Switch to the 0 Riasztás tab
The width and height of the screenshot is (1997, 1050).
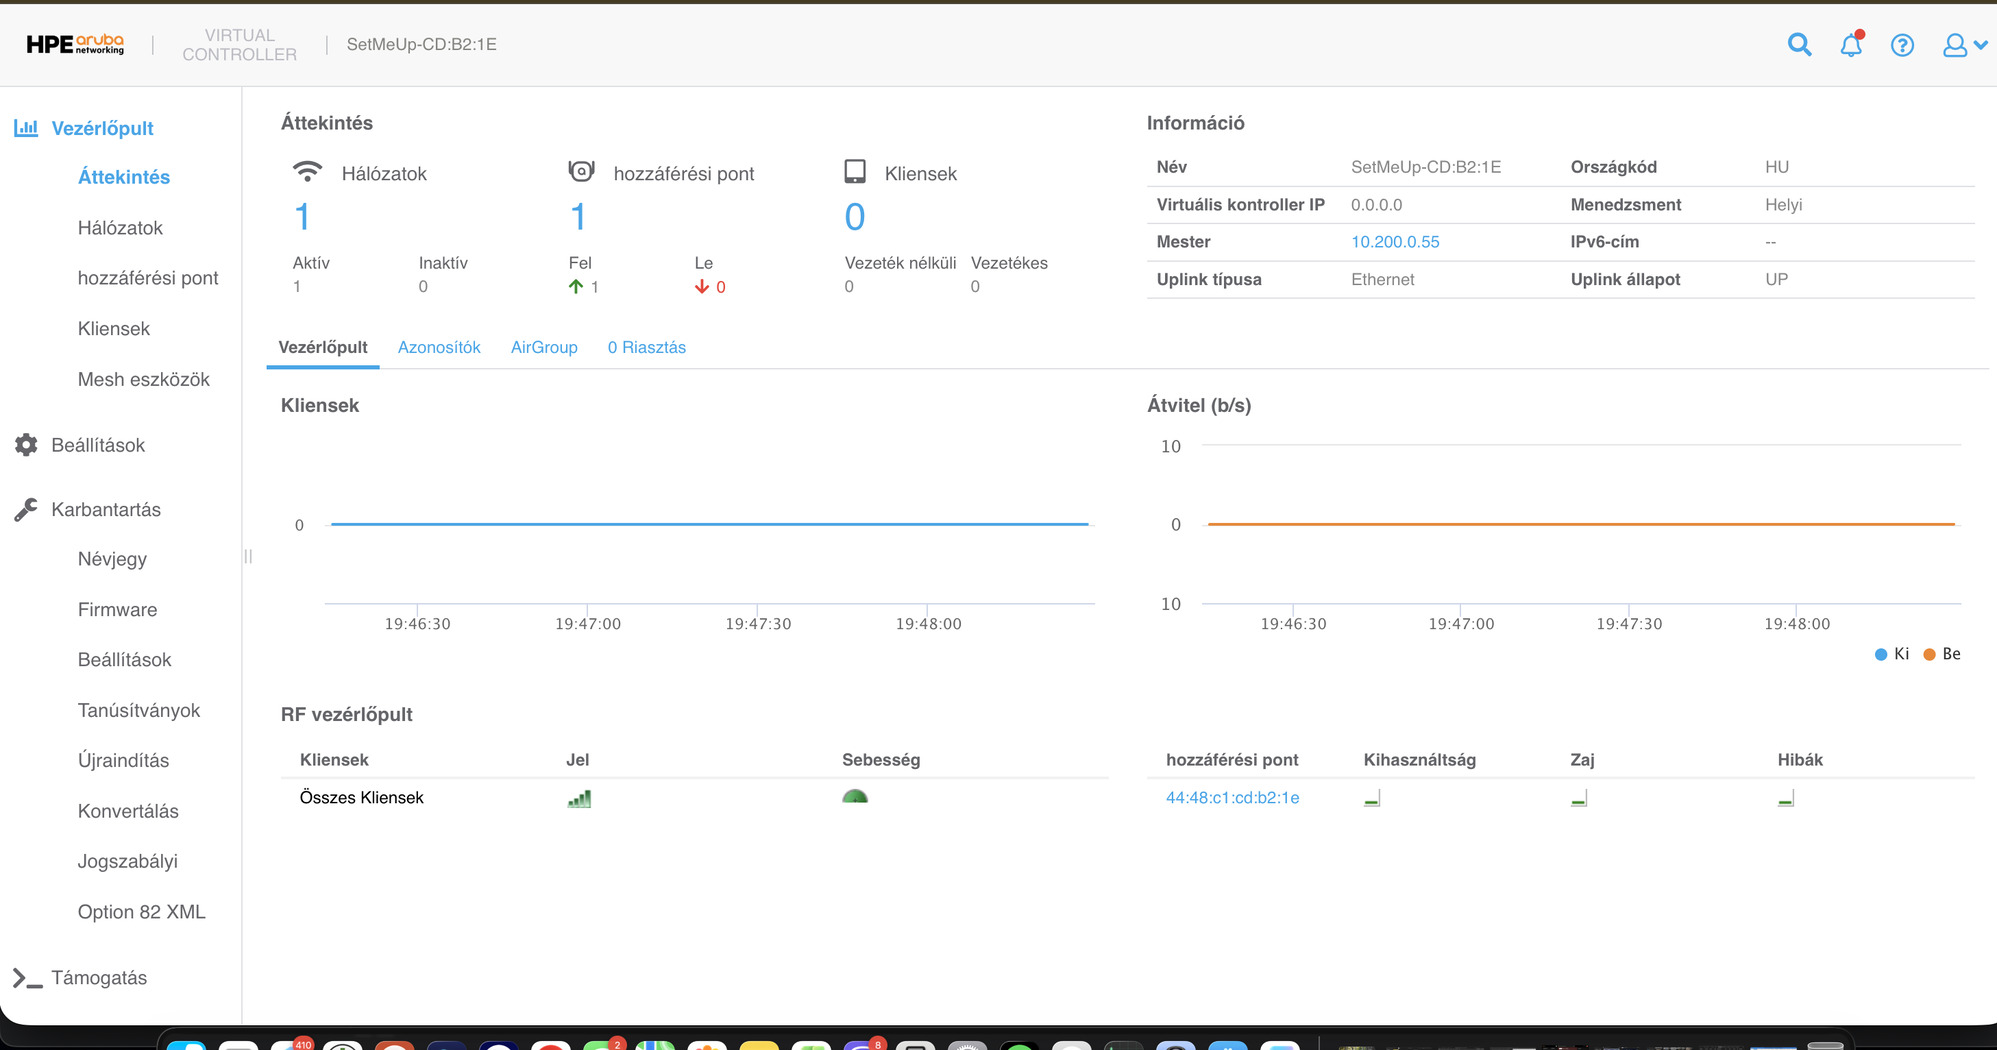(647, 347)
